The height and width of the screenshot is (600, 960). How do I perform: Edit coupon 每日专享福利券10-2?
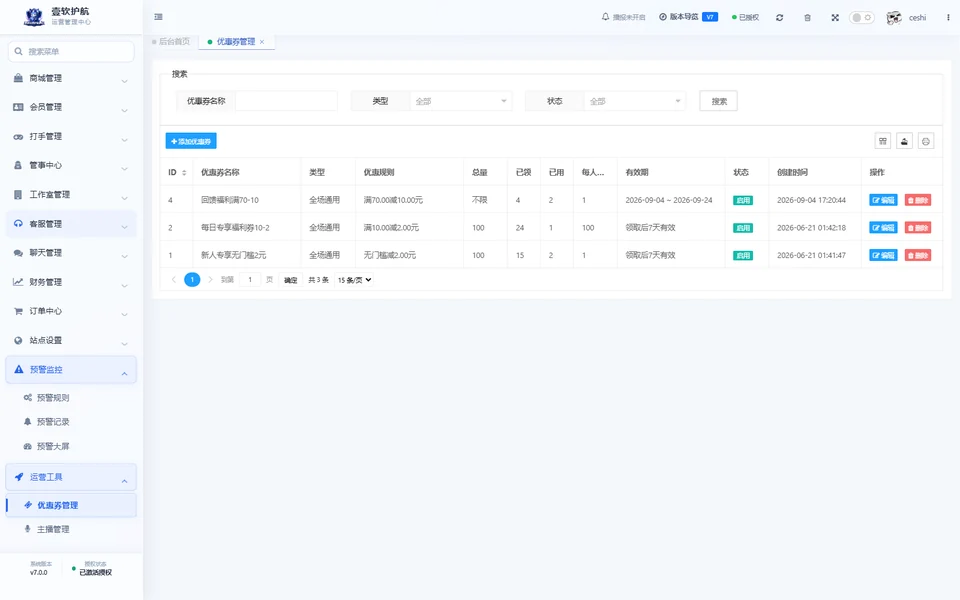pyautogui.click(x=883, y=228)
